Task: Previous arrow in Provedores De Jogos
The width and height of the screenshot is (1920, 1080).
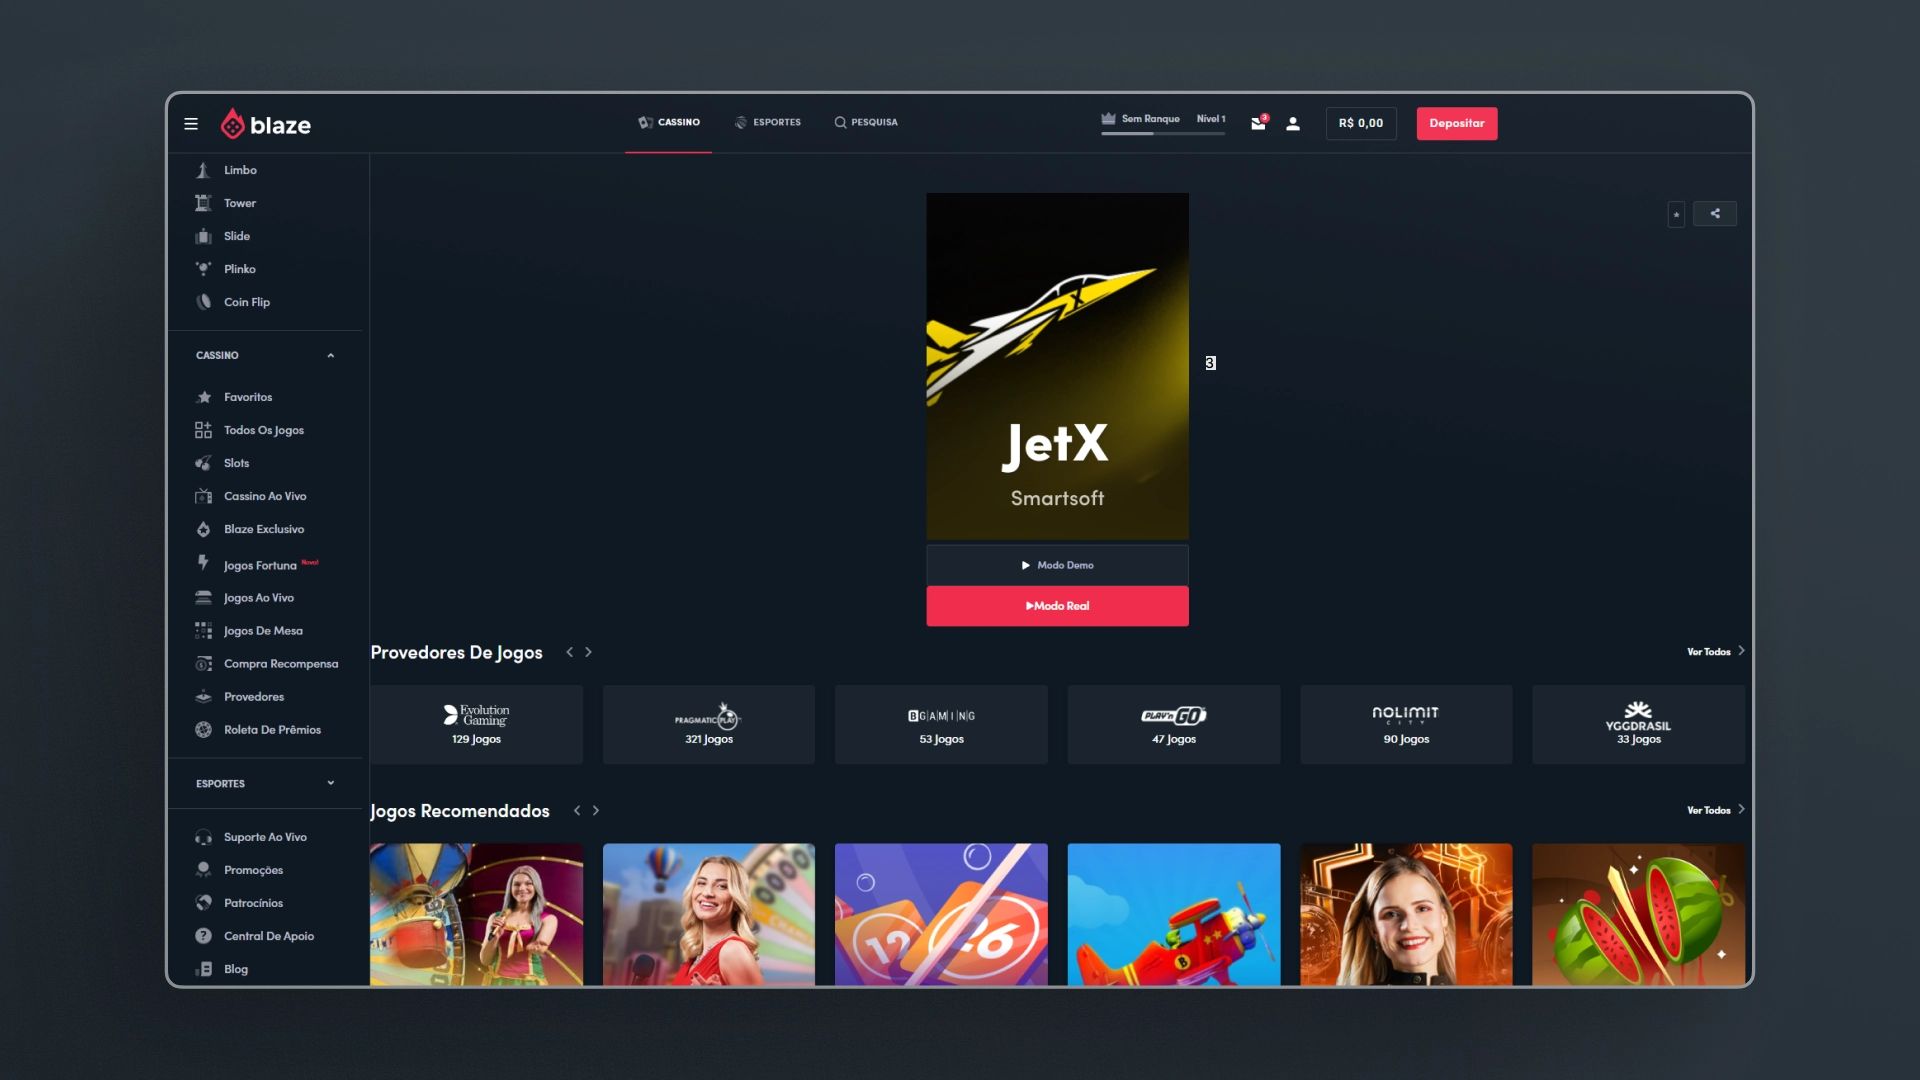Action: click(570, 652)
